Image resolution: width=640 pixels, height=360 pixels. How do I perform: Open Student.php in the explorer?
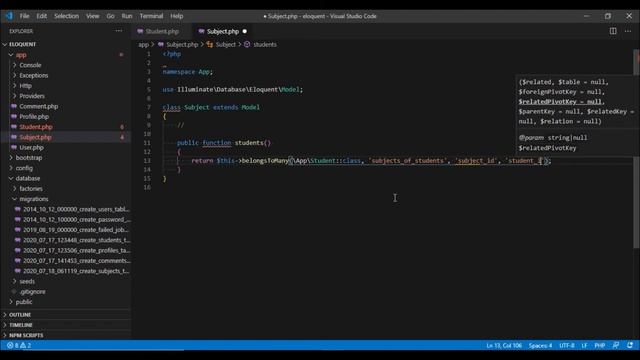36,127
